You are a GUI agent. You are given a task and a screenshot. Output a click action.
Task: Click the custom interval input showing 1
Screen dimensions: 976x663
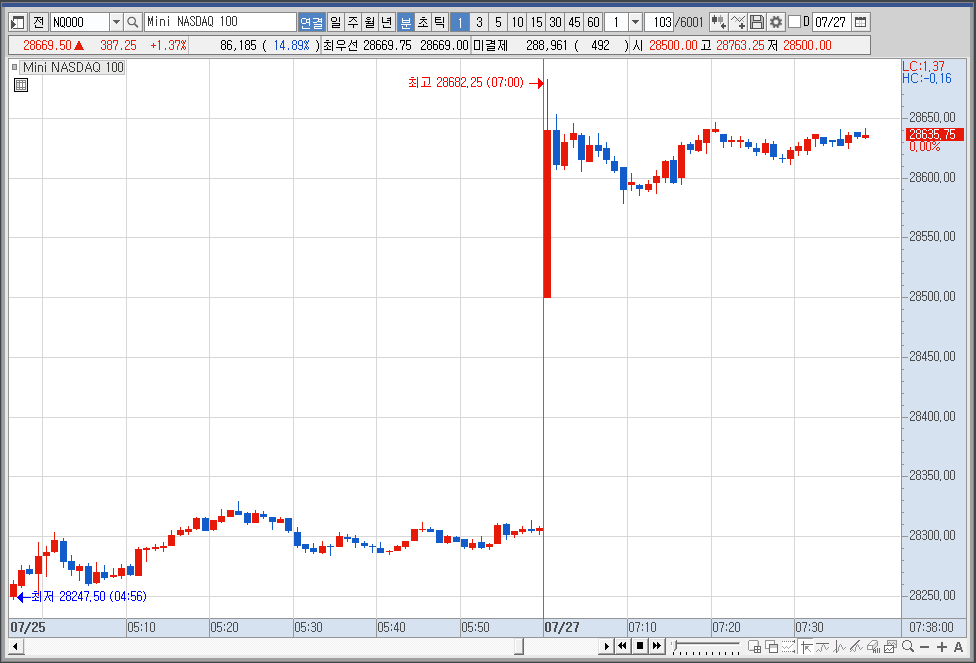[616, 22]
